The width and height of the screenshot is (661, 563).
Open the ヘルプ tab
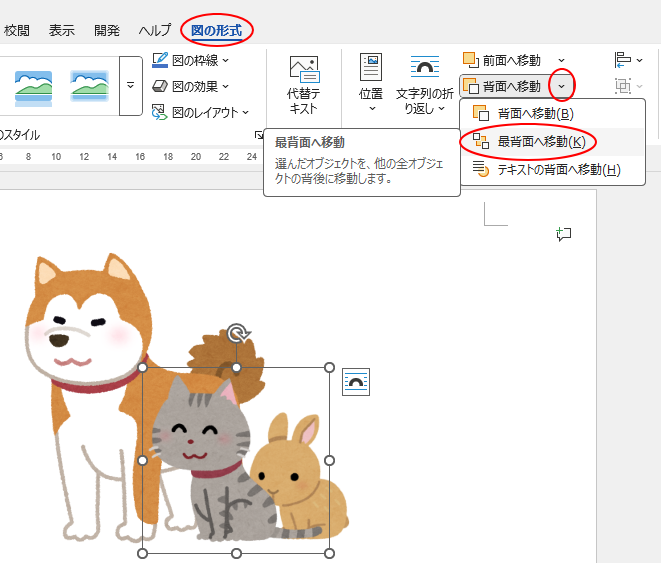[x=155, y=30]
